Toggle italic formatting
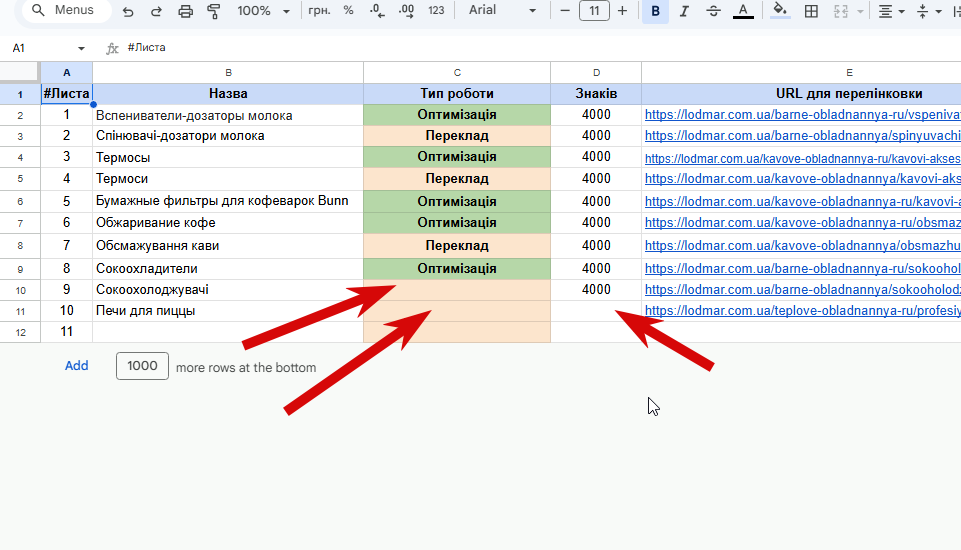The image size is (961, 550). click(x=684, y=11)
